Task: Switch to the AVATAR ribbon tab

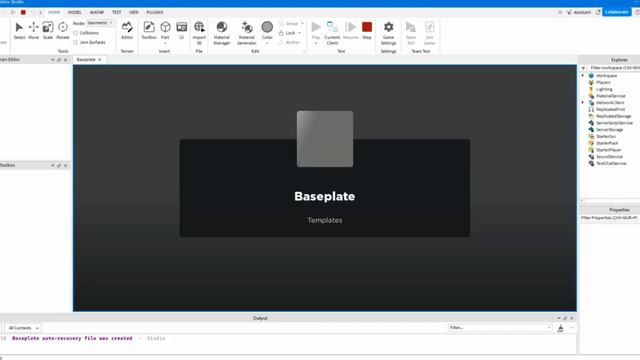Action: (97, 12)
